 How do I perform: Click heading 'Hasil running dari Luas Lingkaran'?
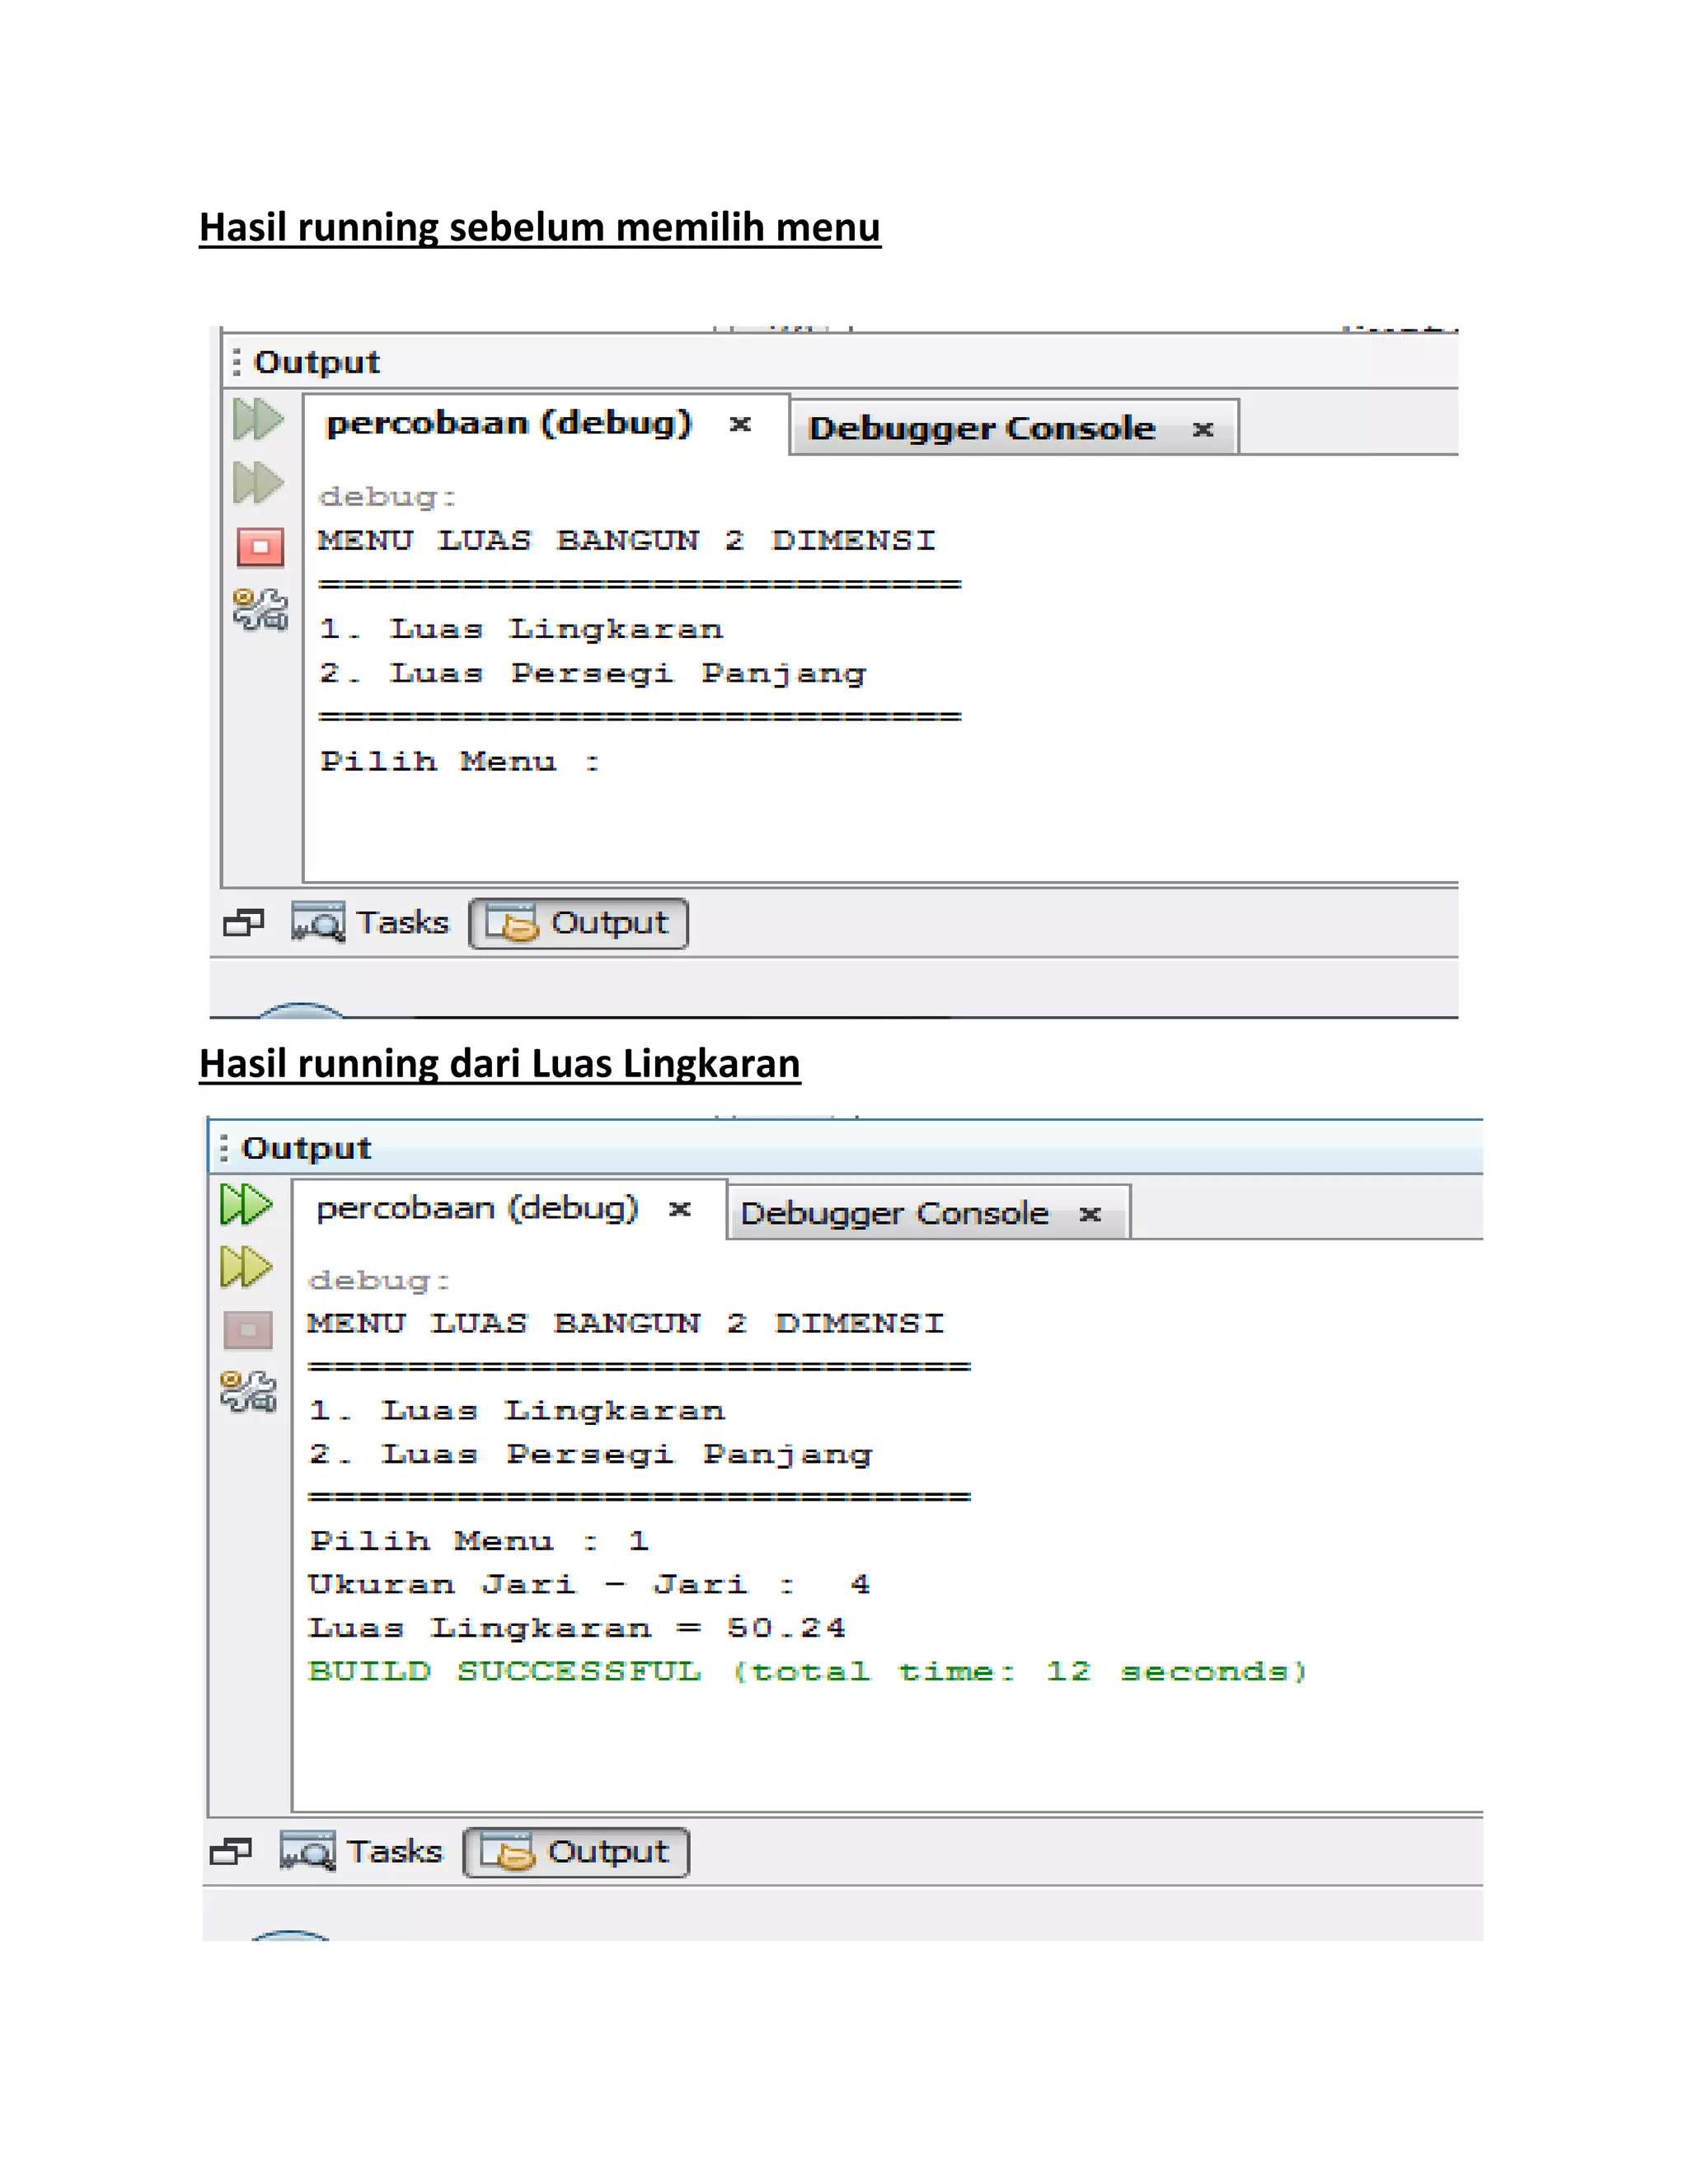(x=500, y=1064)
